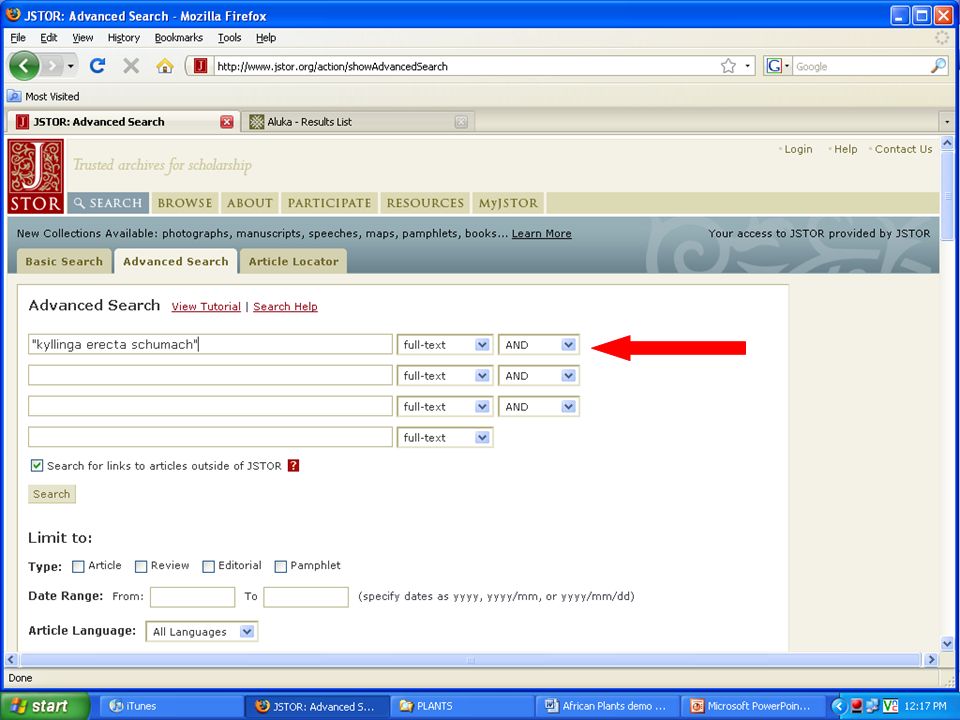Follow the Contact Us link
Screen dimensions: 960x720
pyautogui.click(x=903, y=149)
